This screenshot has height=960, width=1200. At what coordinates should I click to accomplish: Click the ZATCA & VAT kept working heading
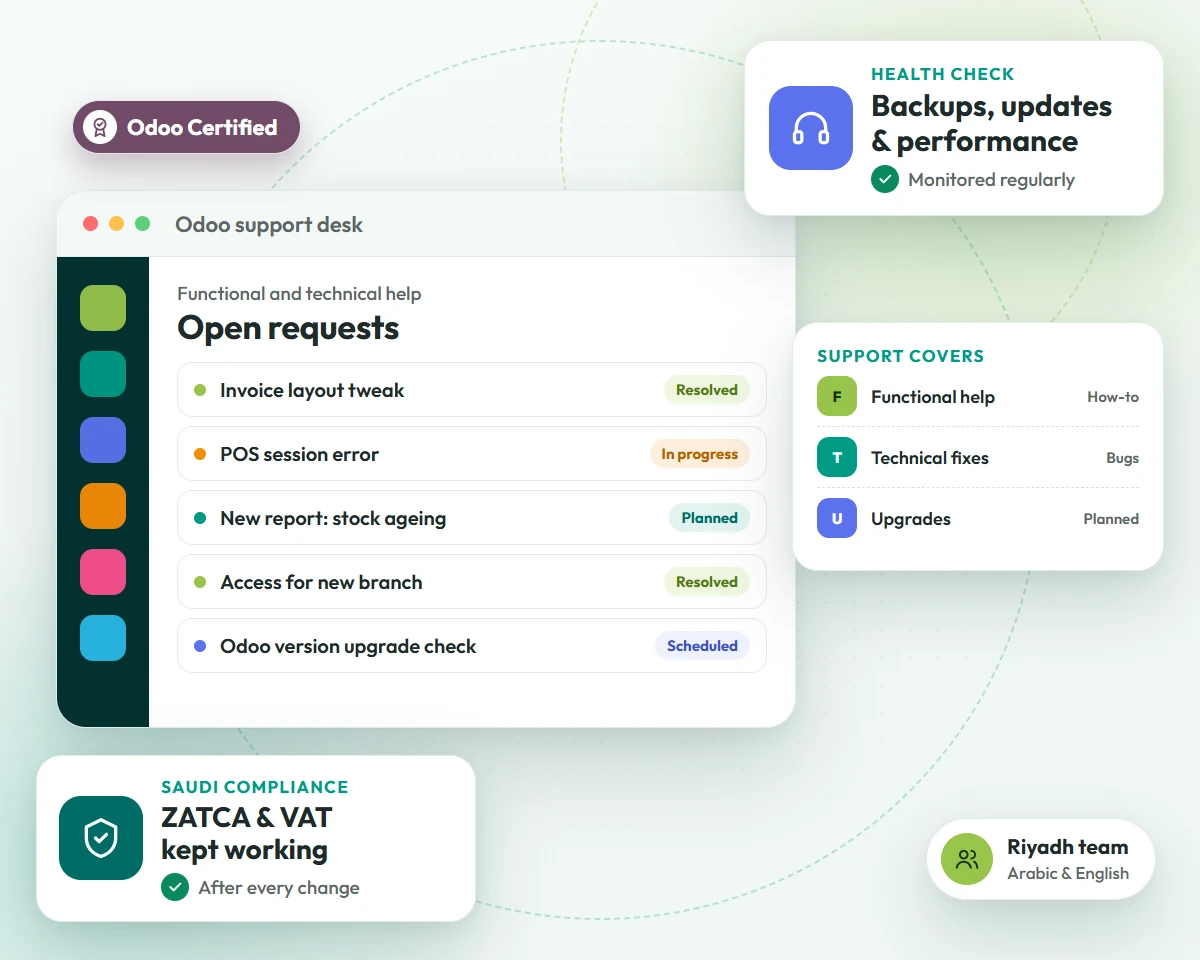[x=246, y=833]
